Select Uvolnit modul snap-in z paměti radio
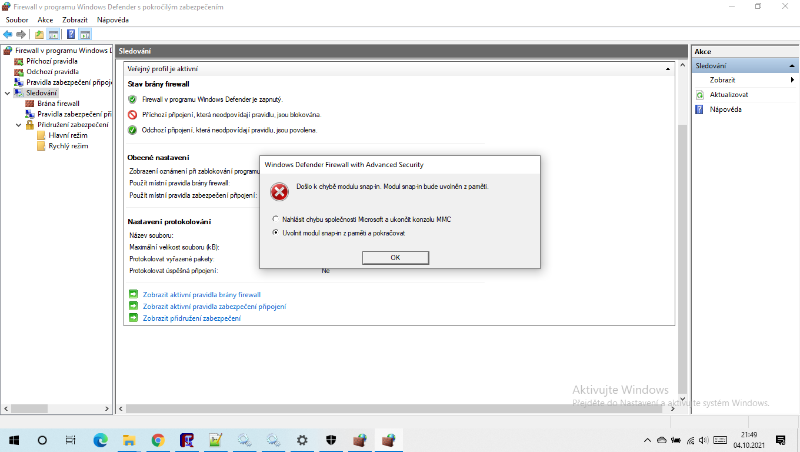The image size is (800, 452). pyautogui.click(x=276, y=233)
